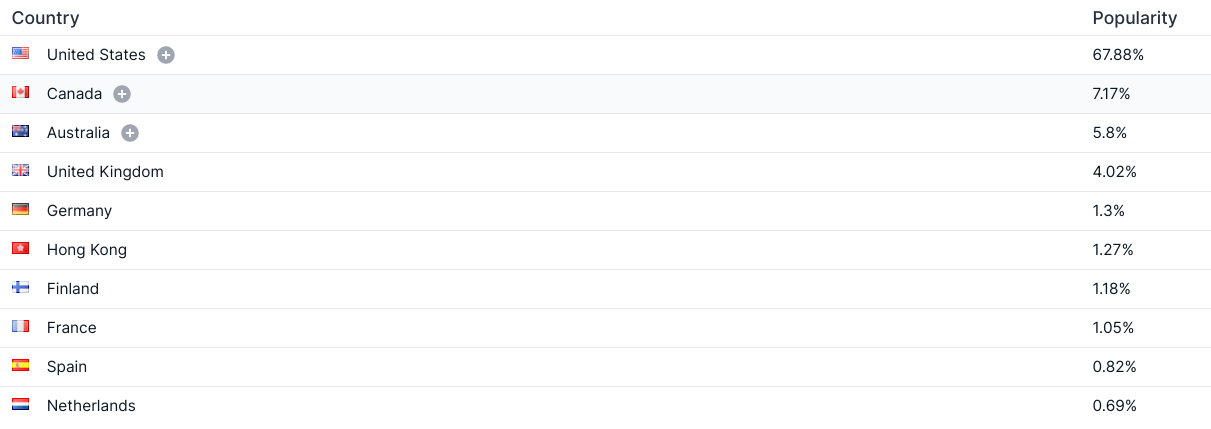Sort by the Country column header
The height and width of the screenshot is (429, 1211).
45,18
